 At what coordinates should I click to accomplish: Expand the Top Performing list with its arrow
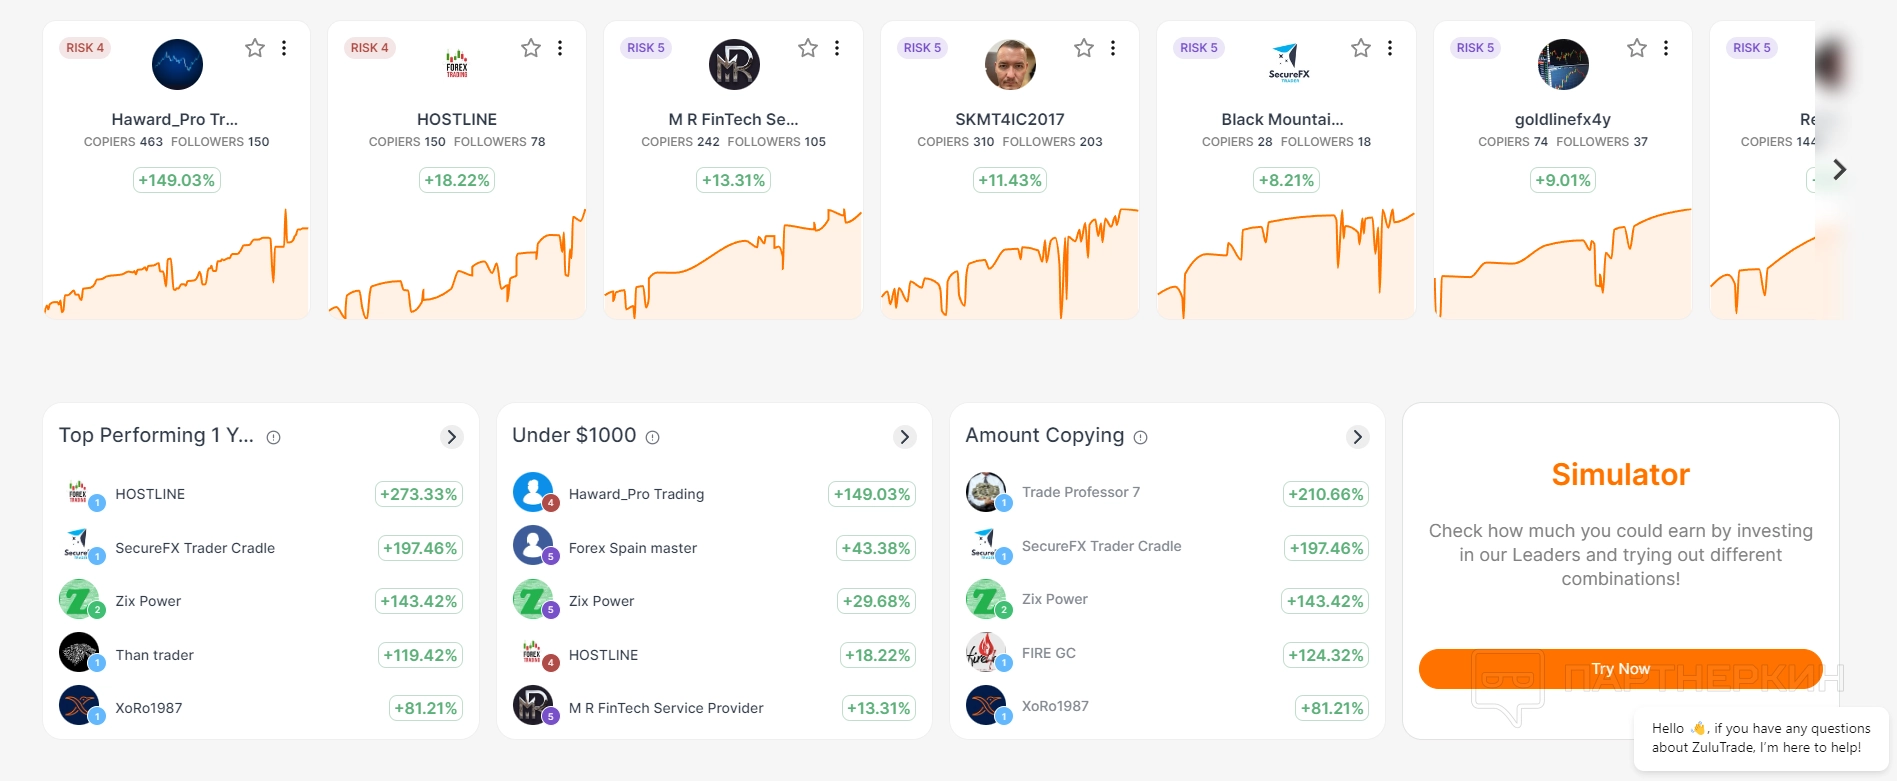[x=452, y=437]
